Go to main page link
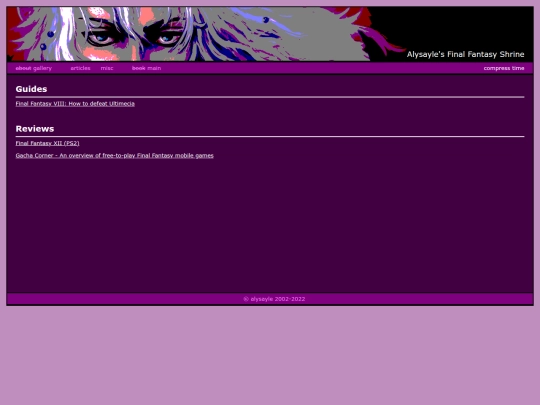540x405 pixels. click(x=154, y=68)
